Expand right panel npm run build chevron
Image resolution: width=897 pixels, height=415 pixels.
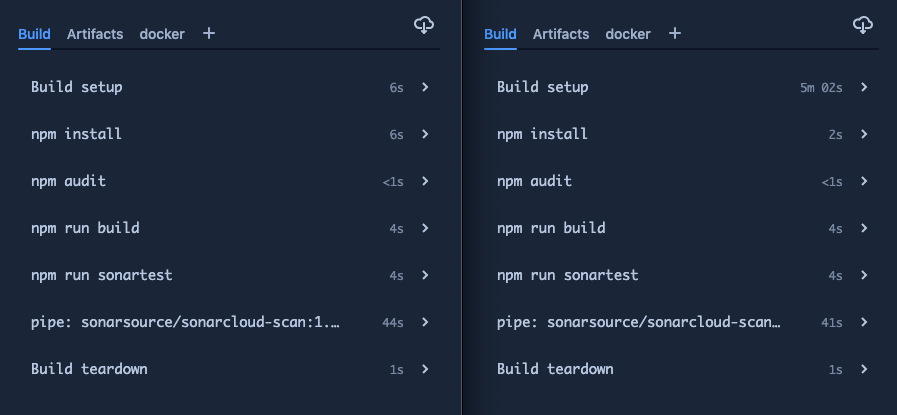pos(864,228)
